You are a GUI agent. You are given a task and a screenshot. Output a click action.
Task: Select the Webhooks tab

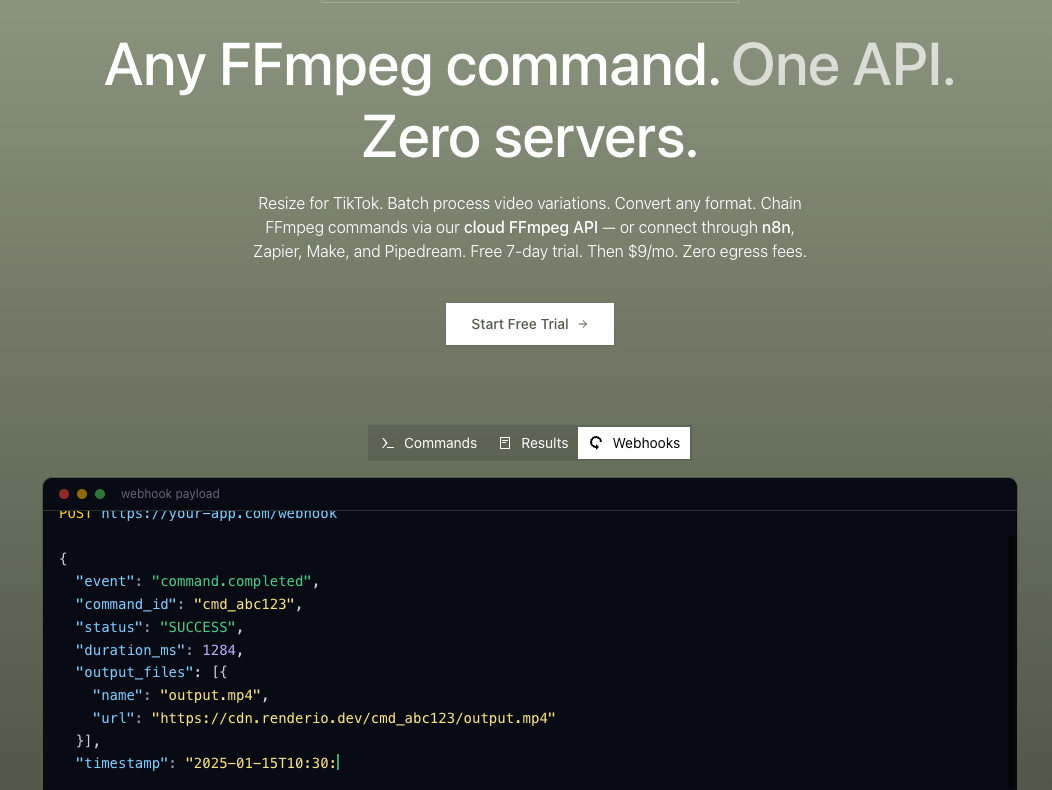tap(634, 443)
